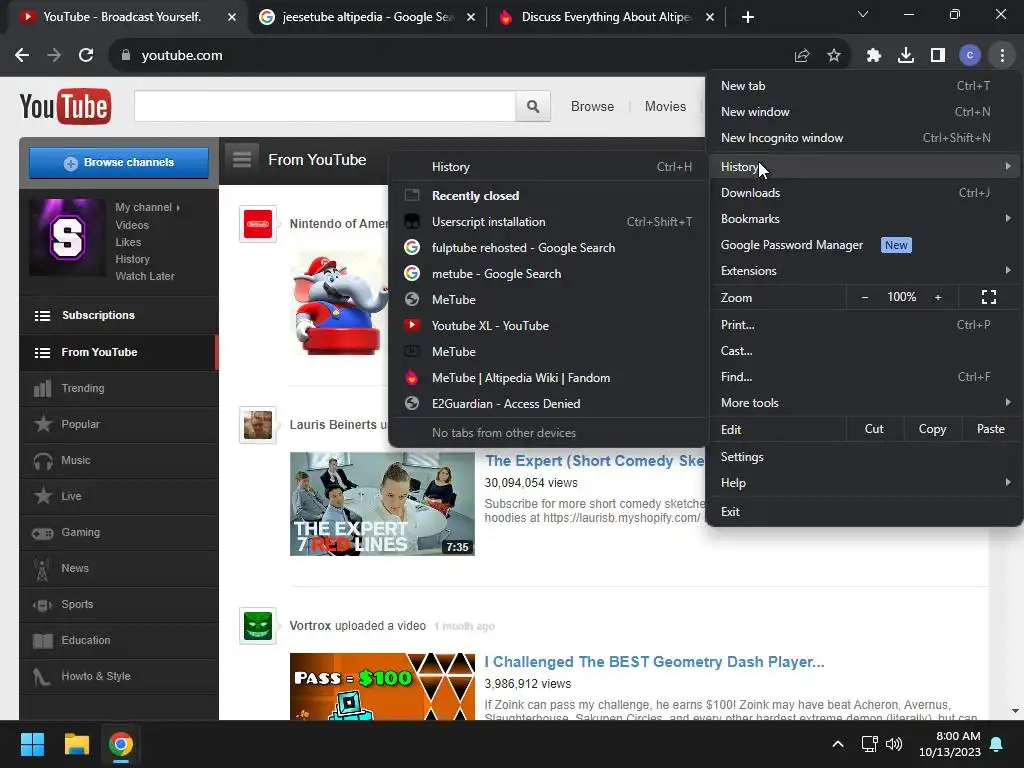Viewport: 1024px width, 768px height.
Task: Open the Gaming sidebar category
Action: [119, 532]
